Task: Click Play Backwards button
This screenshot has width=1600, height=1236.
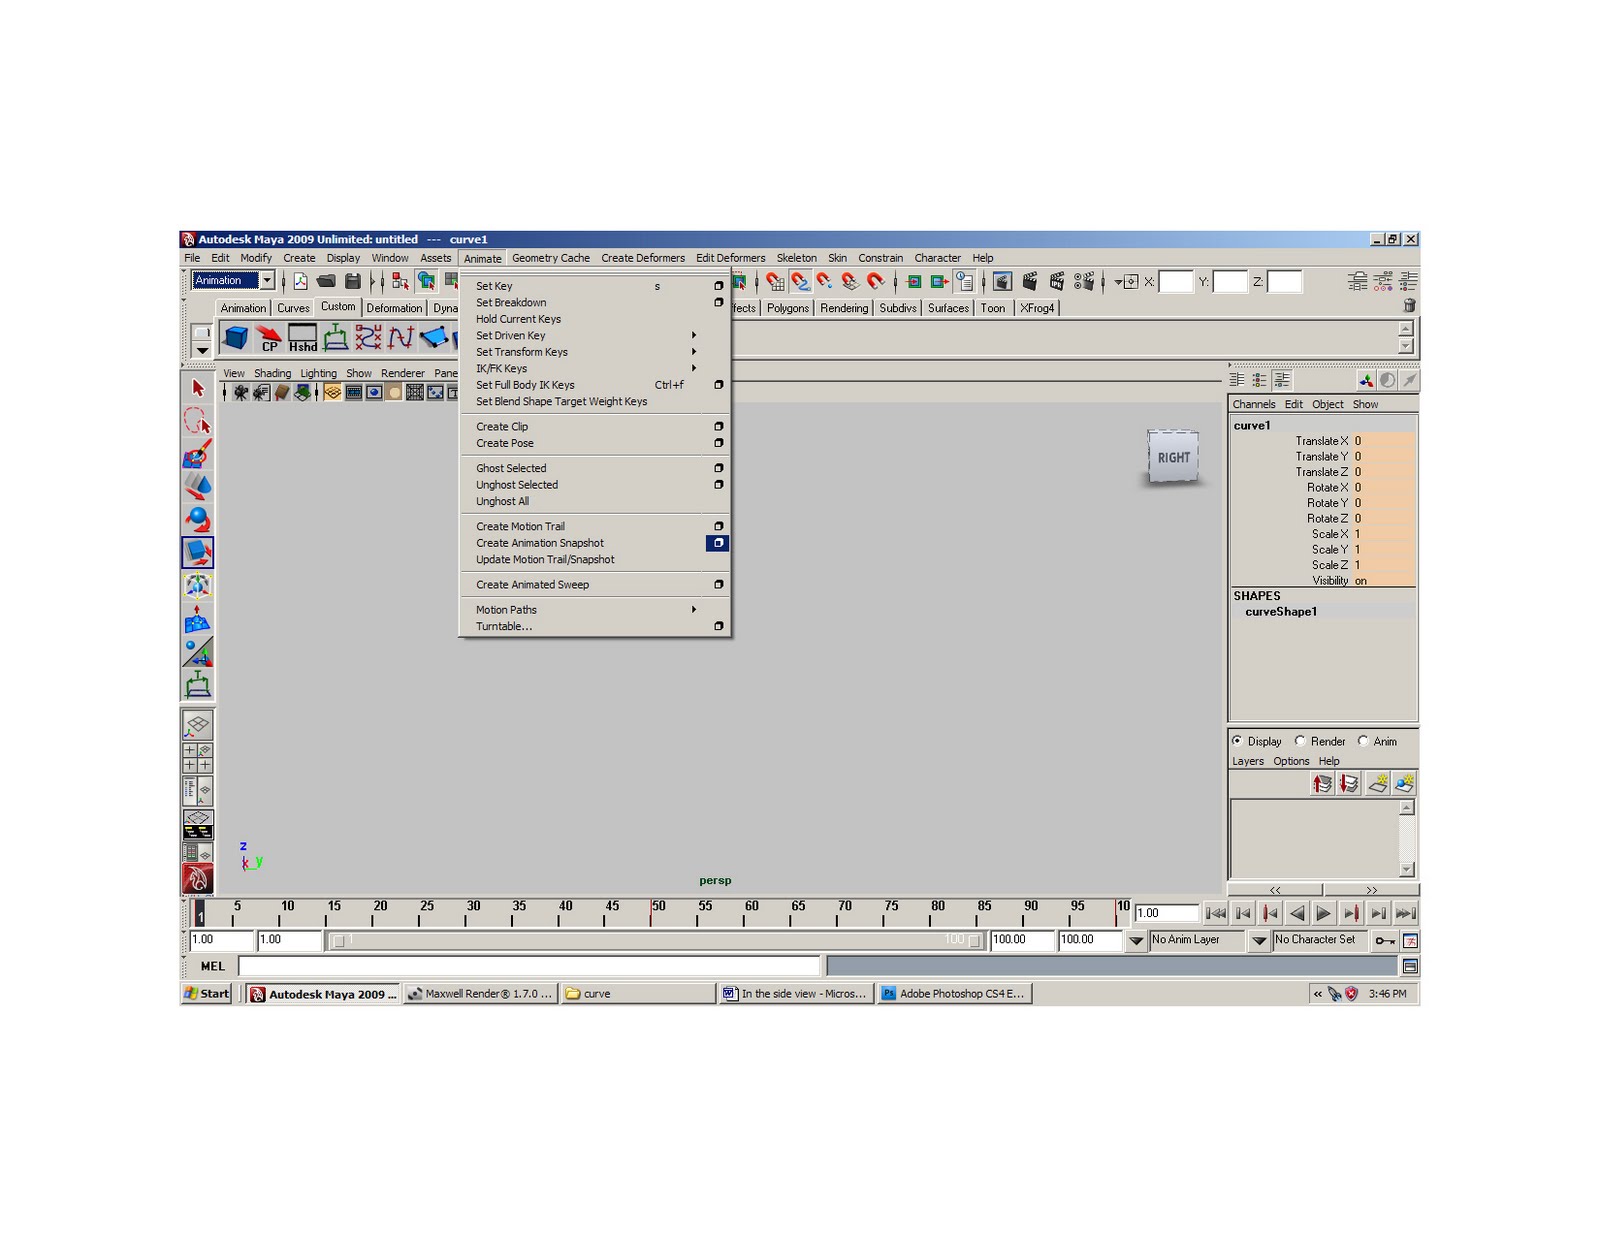Action: pyautogui.click(x=1296, y=913)
